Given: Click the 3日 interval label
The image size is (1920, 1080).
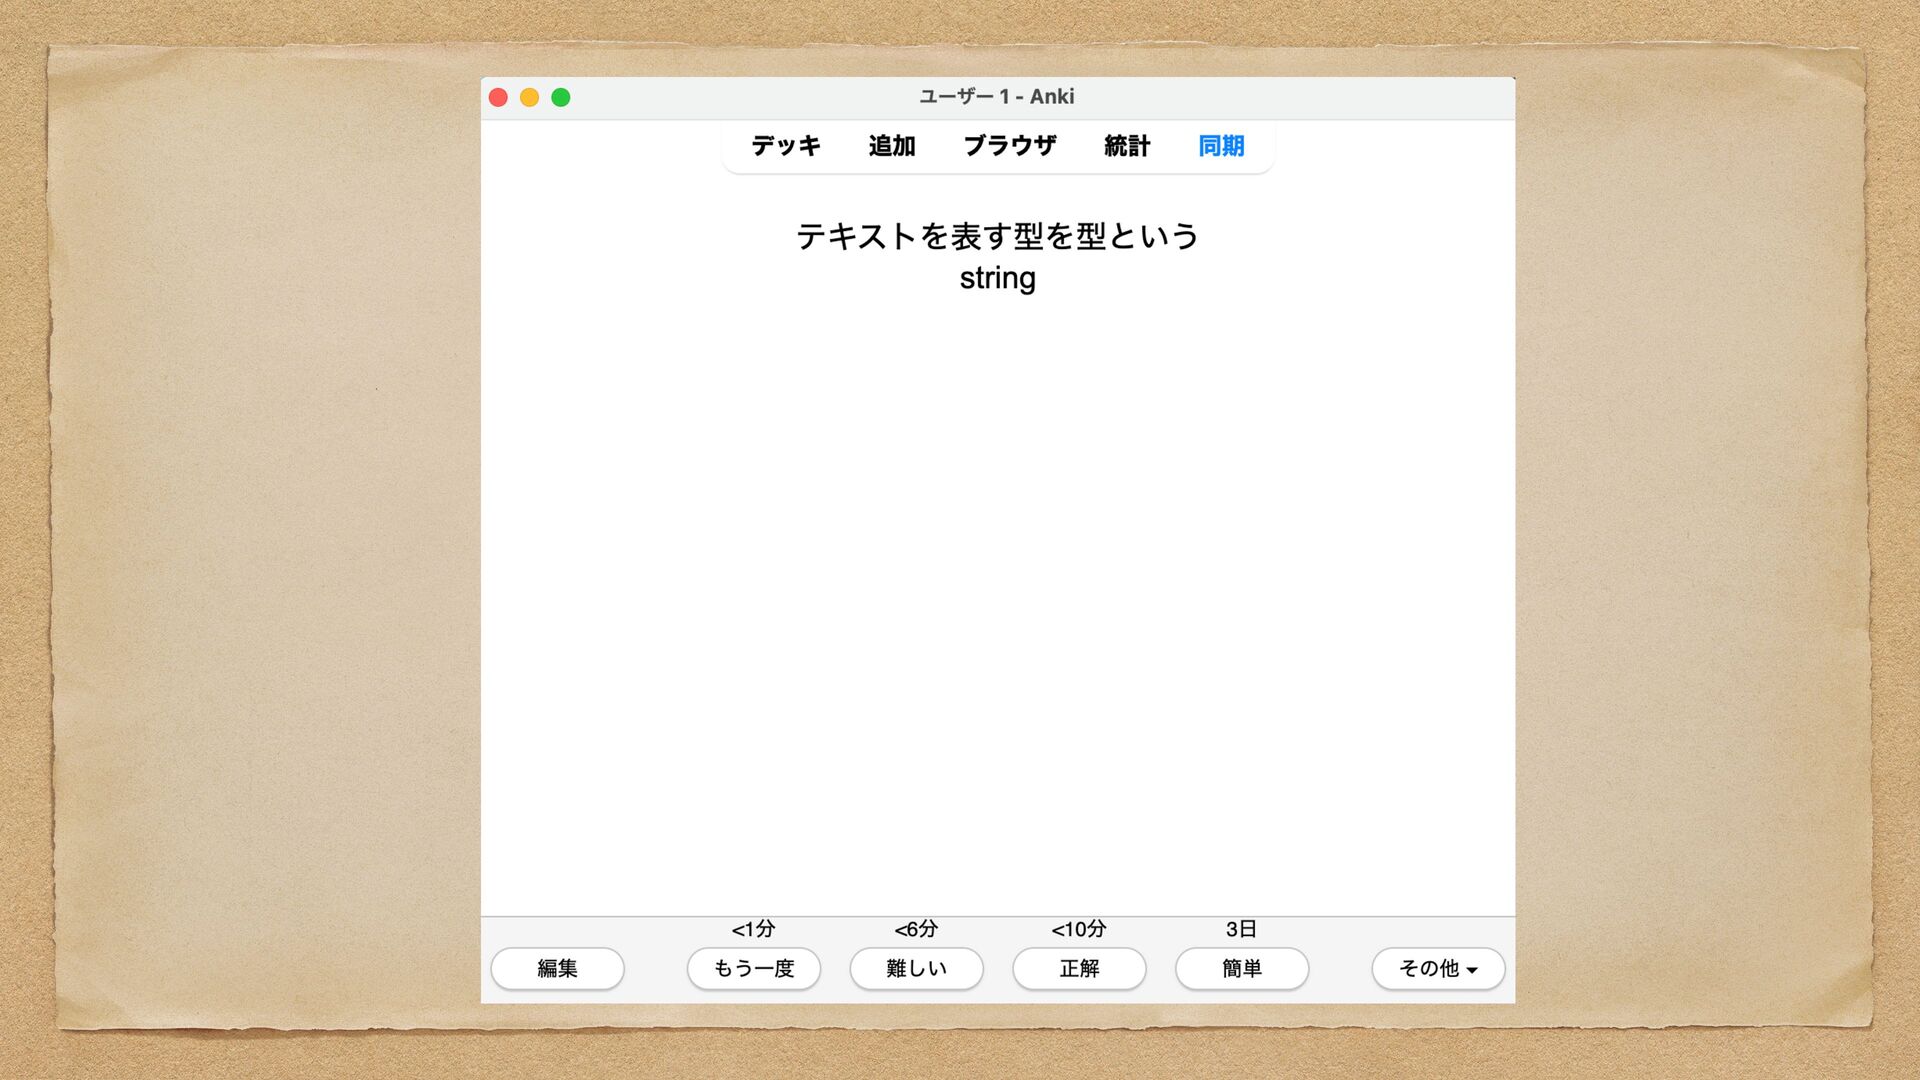Looking at the screenshot, I should coord(1241,929).
